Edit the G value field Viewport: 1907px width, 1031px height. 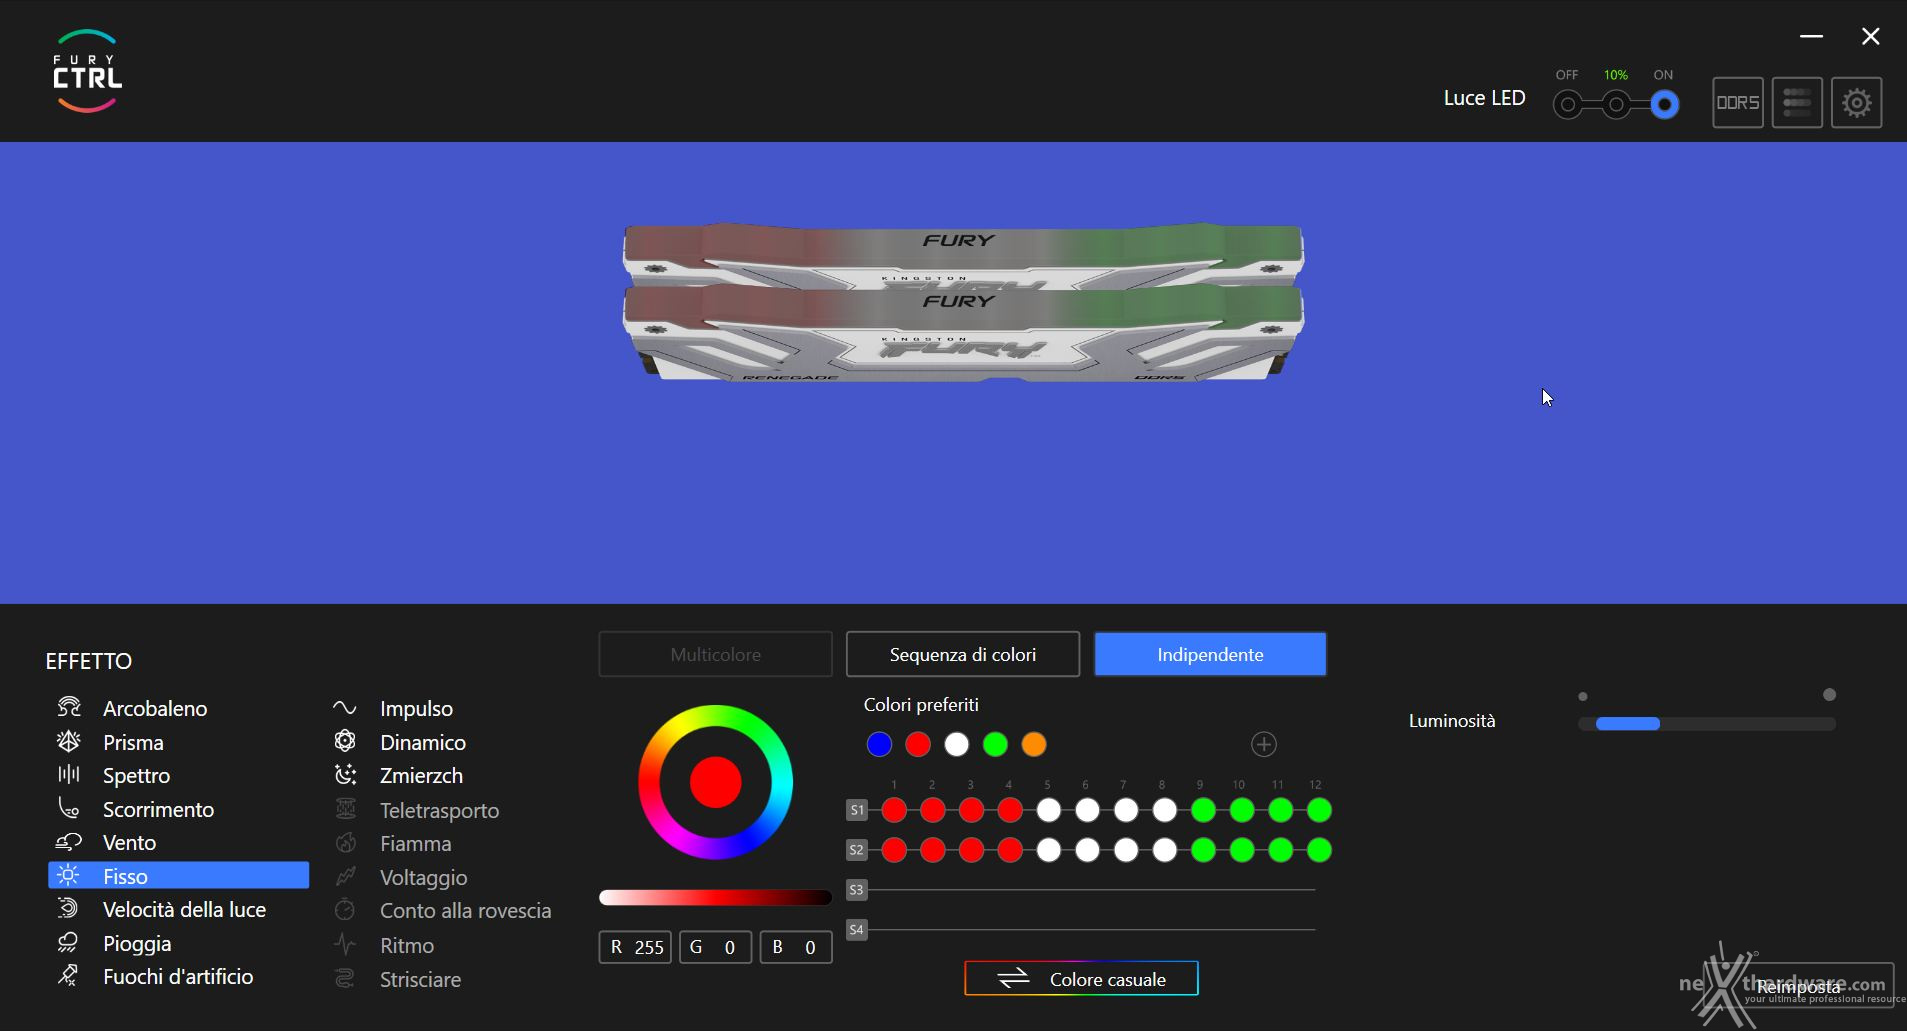[x=715, y=947]
